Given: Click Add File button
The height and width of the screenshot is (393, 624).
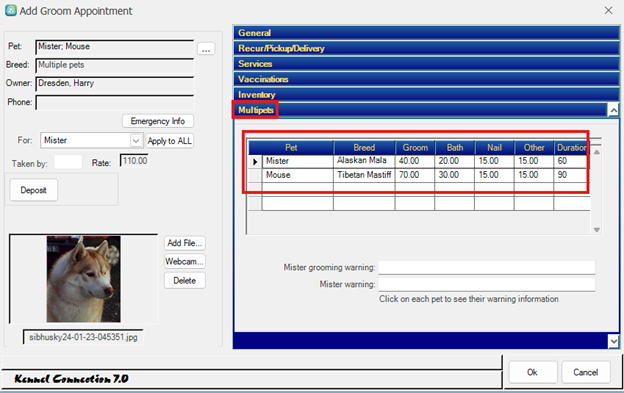Looking at the screenshot, I should click(185, 243).
